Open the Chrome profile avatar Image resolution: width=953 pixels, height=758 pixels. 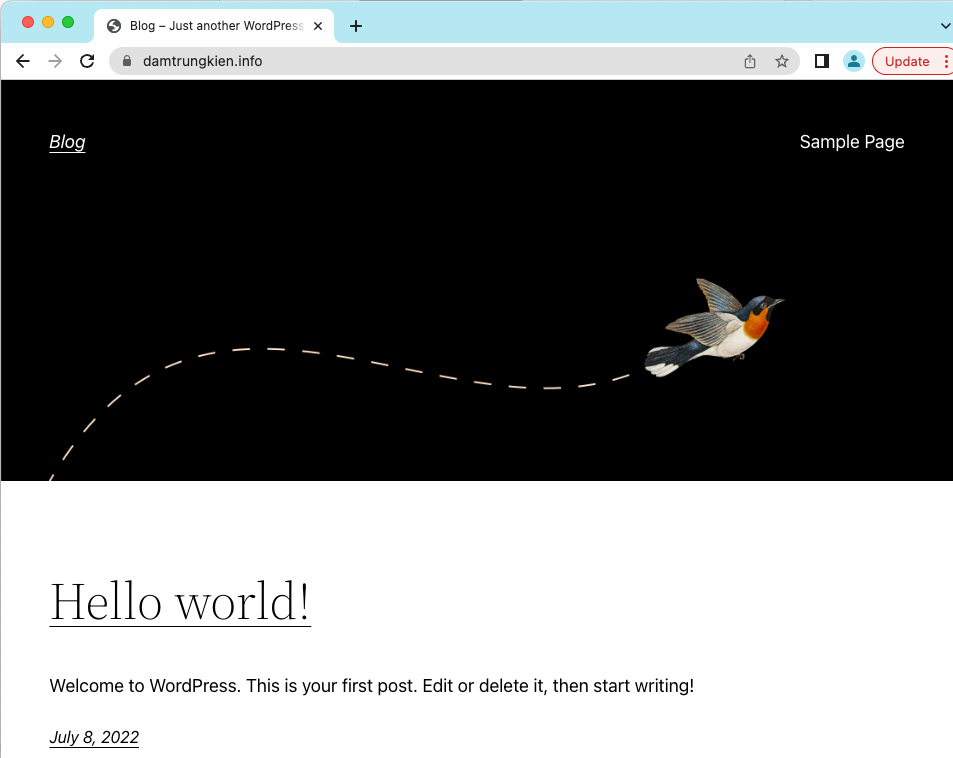[x=854, y=61]
